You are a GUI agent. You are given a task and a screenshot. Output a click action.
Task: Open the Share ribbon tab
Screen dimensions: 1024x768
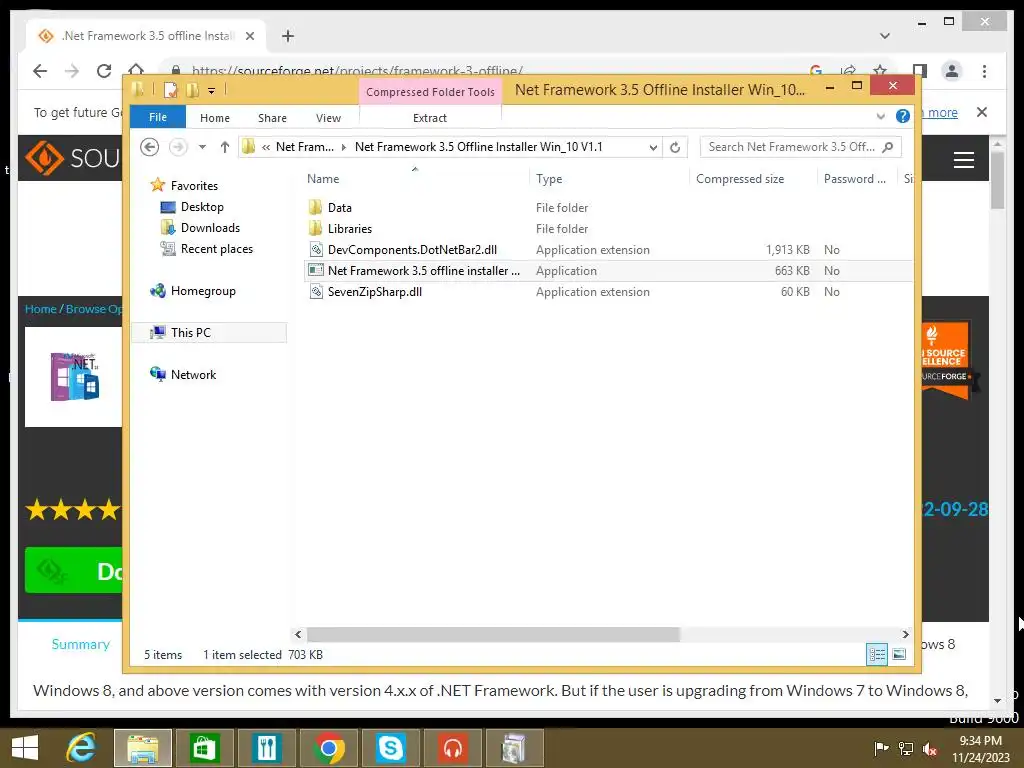pyautogui.click(x=272, y=118)
